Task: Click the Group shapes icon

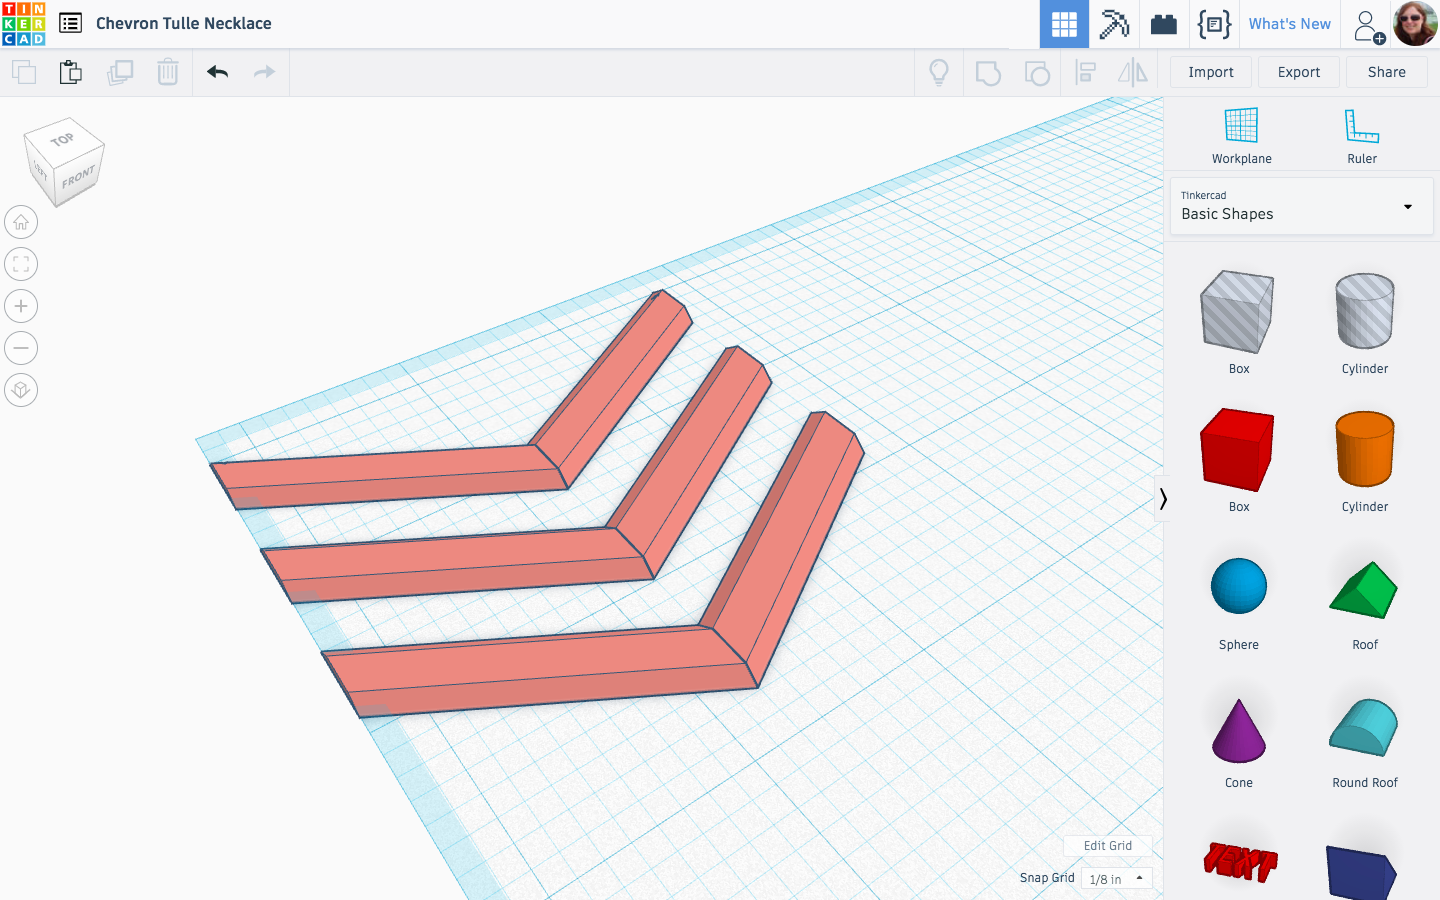Action: coord(988,72)
